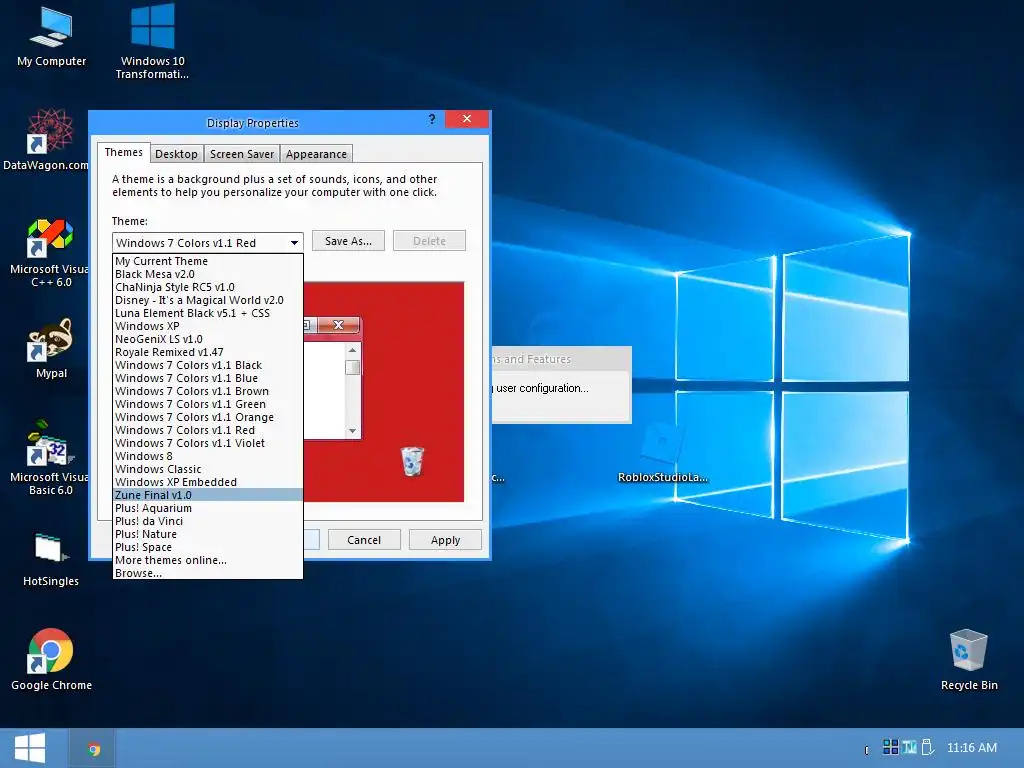Open My Computer desktop icon
Screen dimensions: 1024x768
52,38
